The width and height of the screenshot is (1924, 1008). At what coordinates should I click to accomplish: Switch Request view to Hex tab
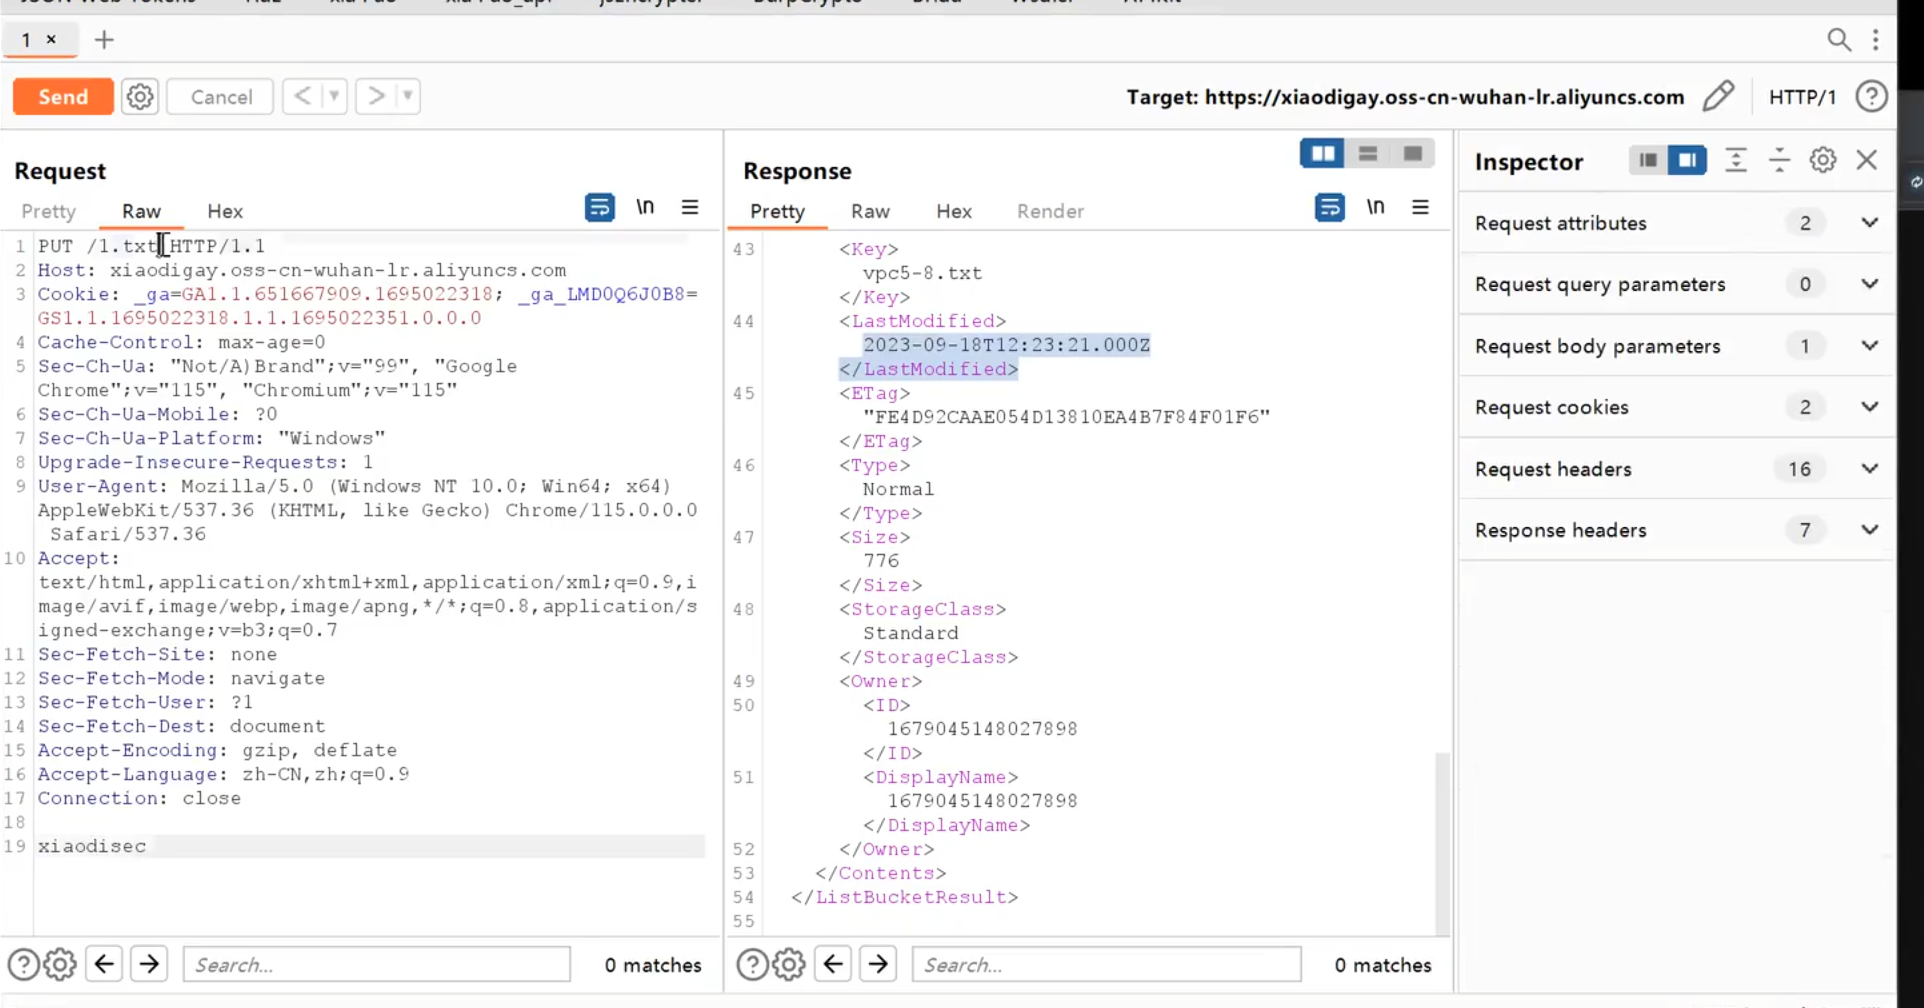pos(225,211)
